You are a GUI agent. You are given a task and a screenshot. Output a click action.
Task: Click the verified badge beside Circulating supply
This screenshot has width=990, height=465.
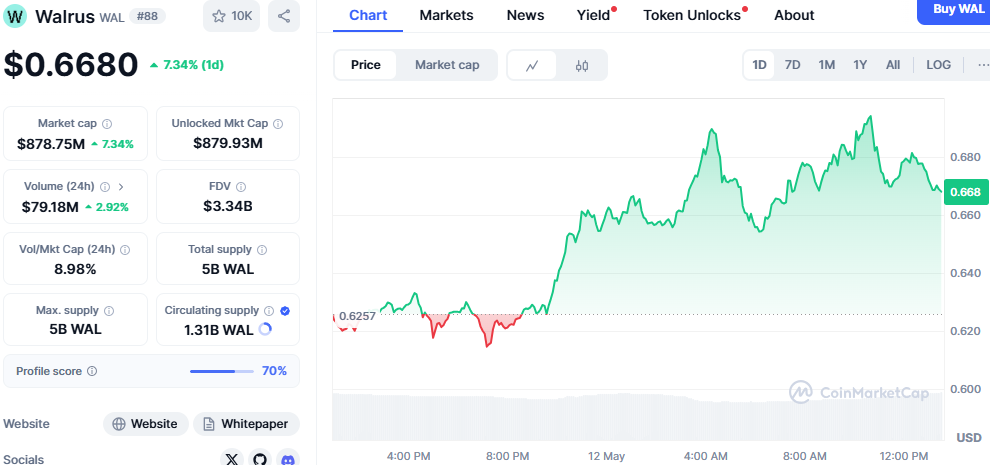click(x=285, y=311)
